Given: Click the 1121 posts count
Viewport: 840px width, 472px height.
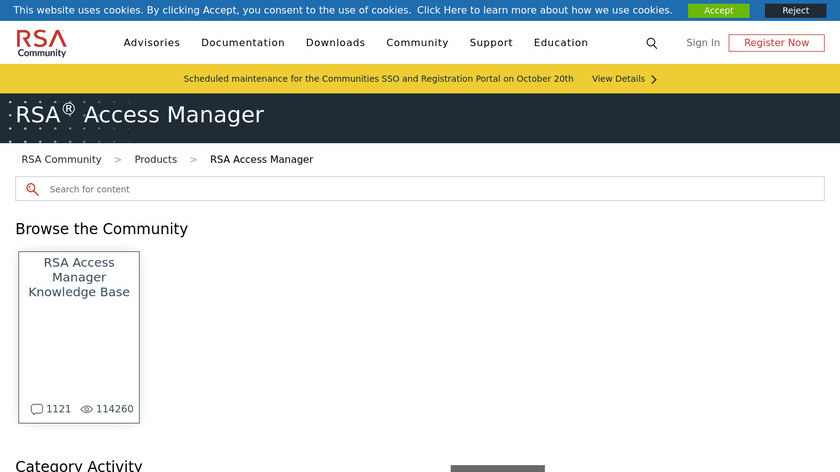Looking at the screenshot, I should (58, 409).
